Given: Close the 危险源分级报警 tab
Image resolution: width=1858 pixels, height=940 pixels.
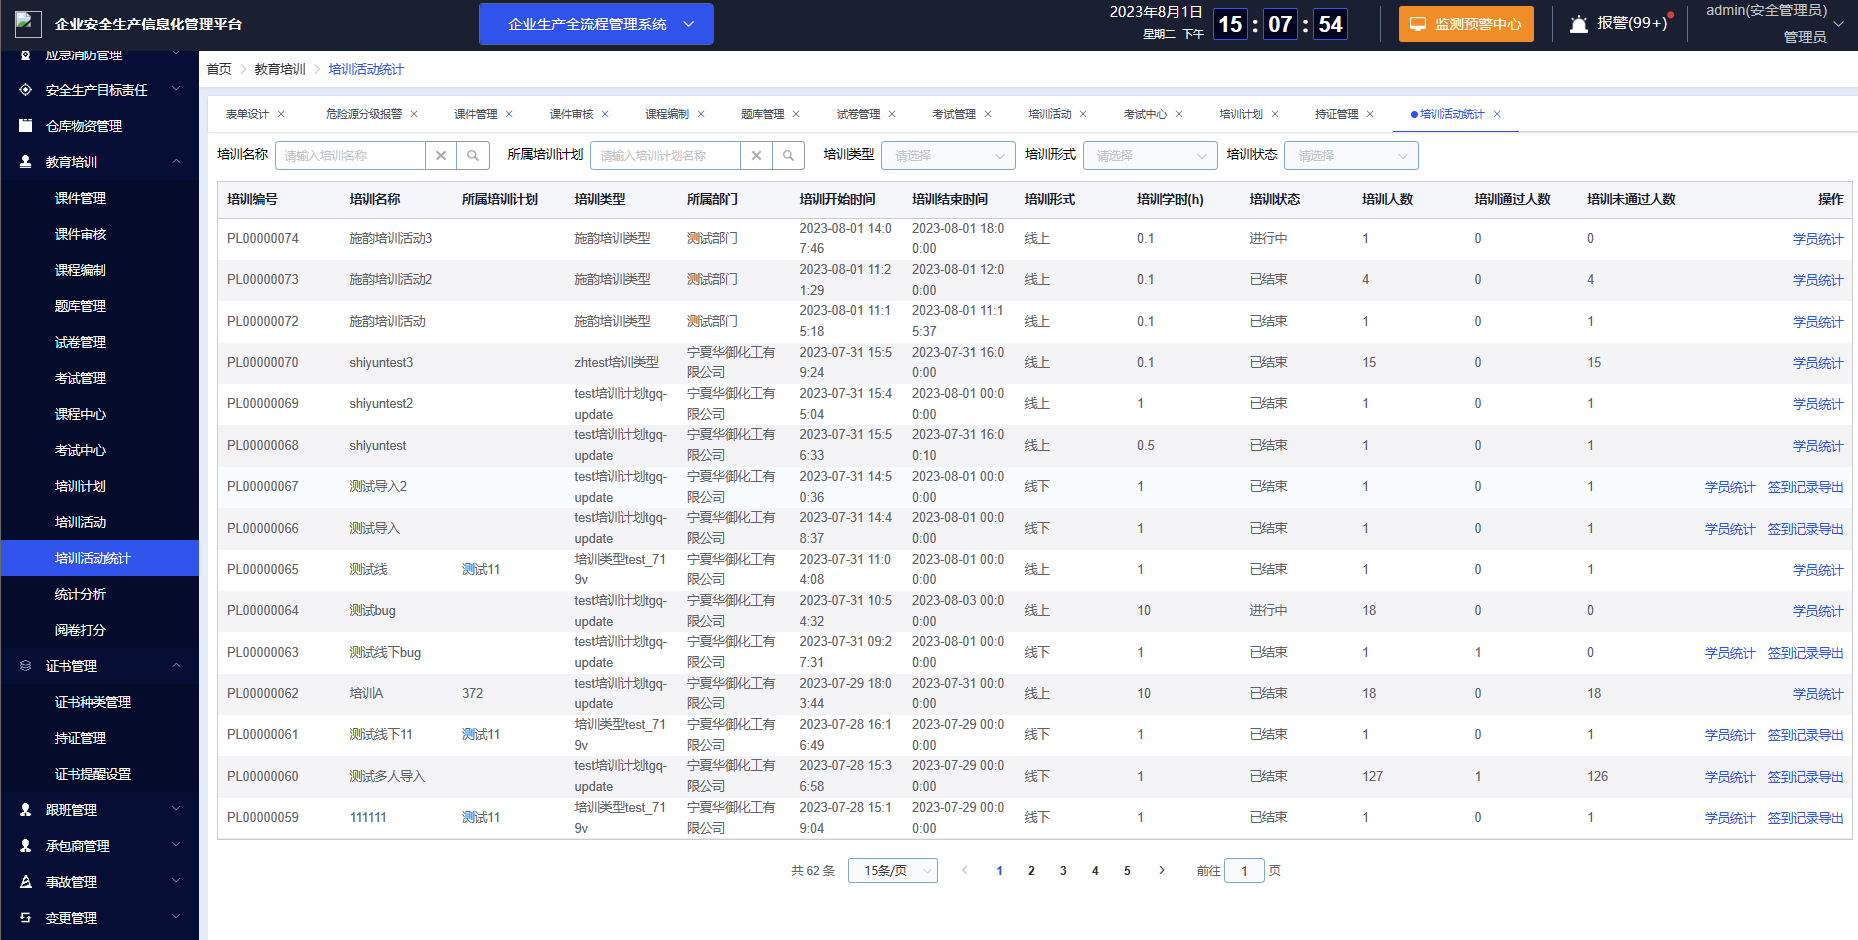Looking at the screenshot, I should point(414,114).
